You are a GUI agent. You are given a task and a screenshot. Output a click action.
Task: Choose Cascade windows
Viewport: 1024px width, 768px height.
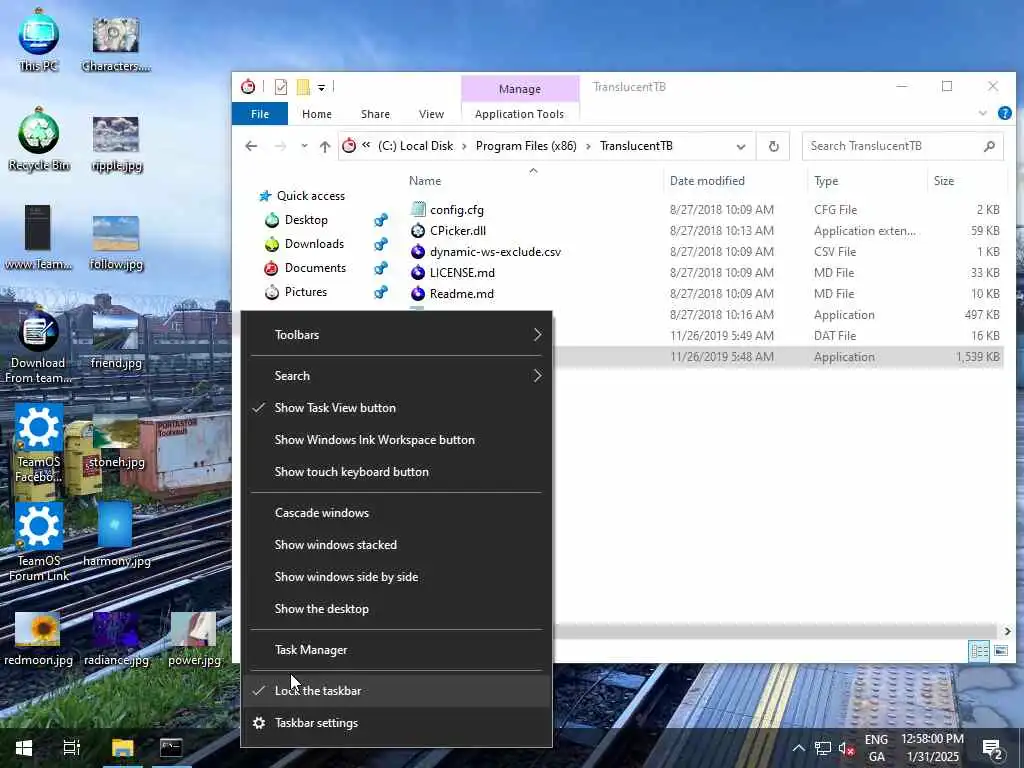tap(396, 513)
